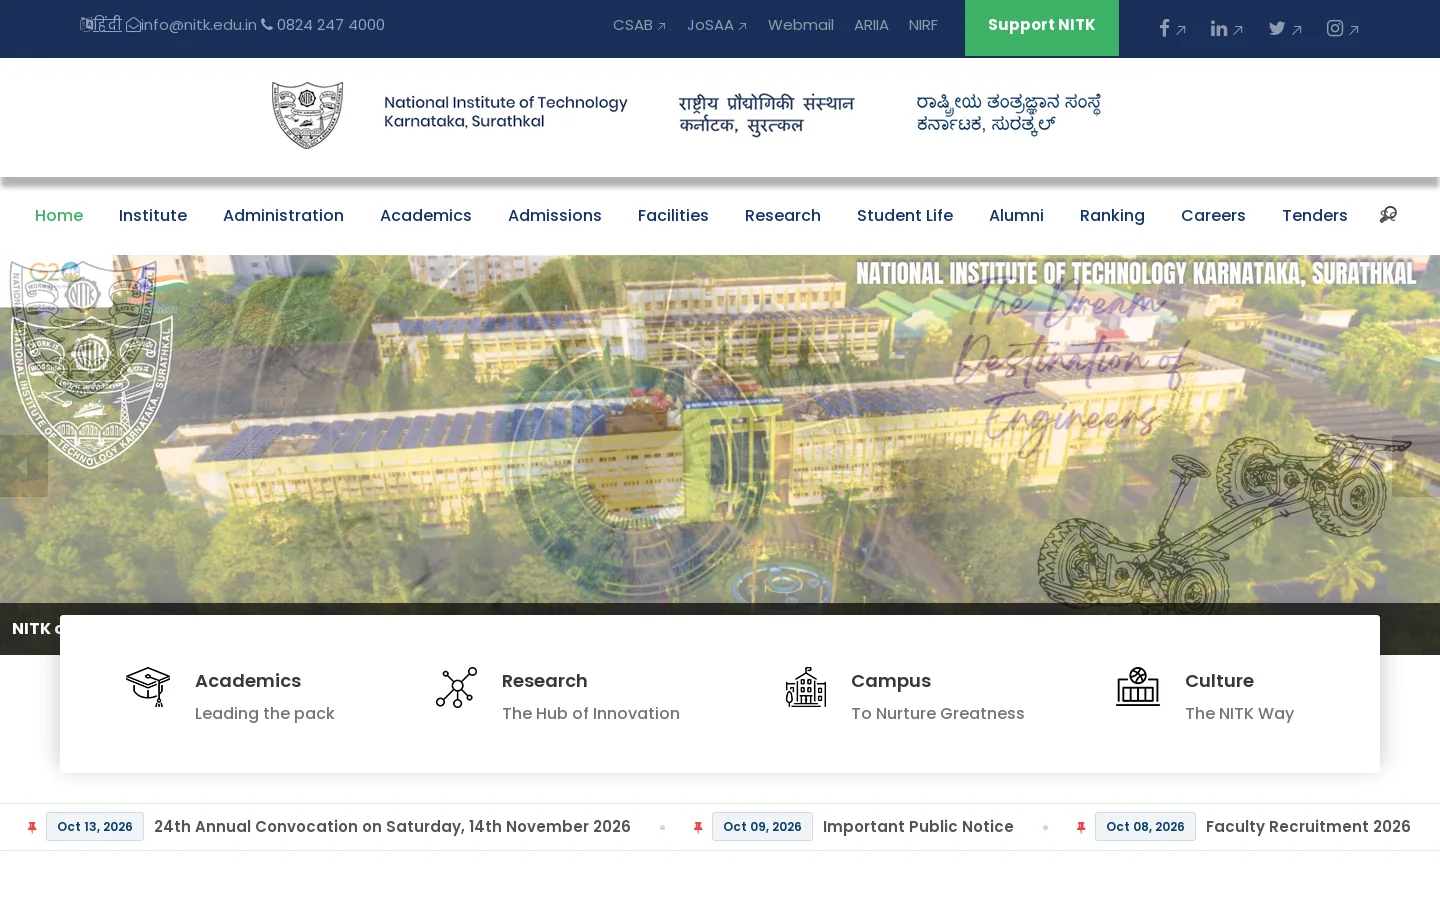Open the Institute menu
Viewport: 1440px width, 900px height.
point(153,215)
